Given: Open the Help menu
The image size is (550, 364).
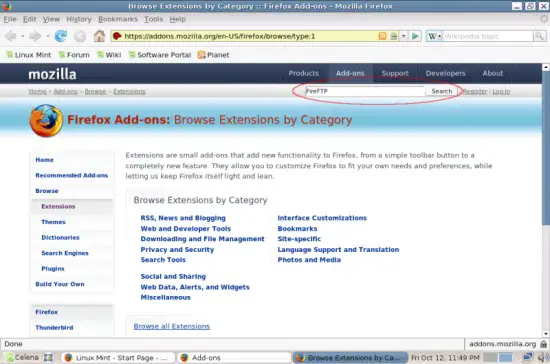Looking at the screenshot, I should (x=178, y=19).
